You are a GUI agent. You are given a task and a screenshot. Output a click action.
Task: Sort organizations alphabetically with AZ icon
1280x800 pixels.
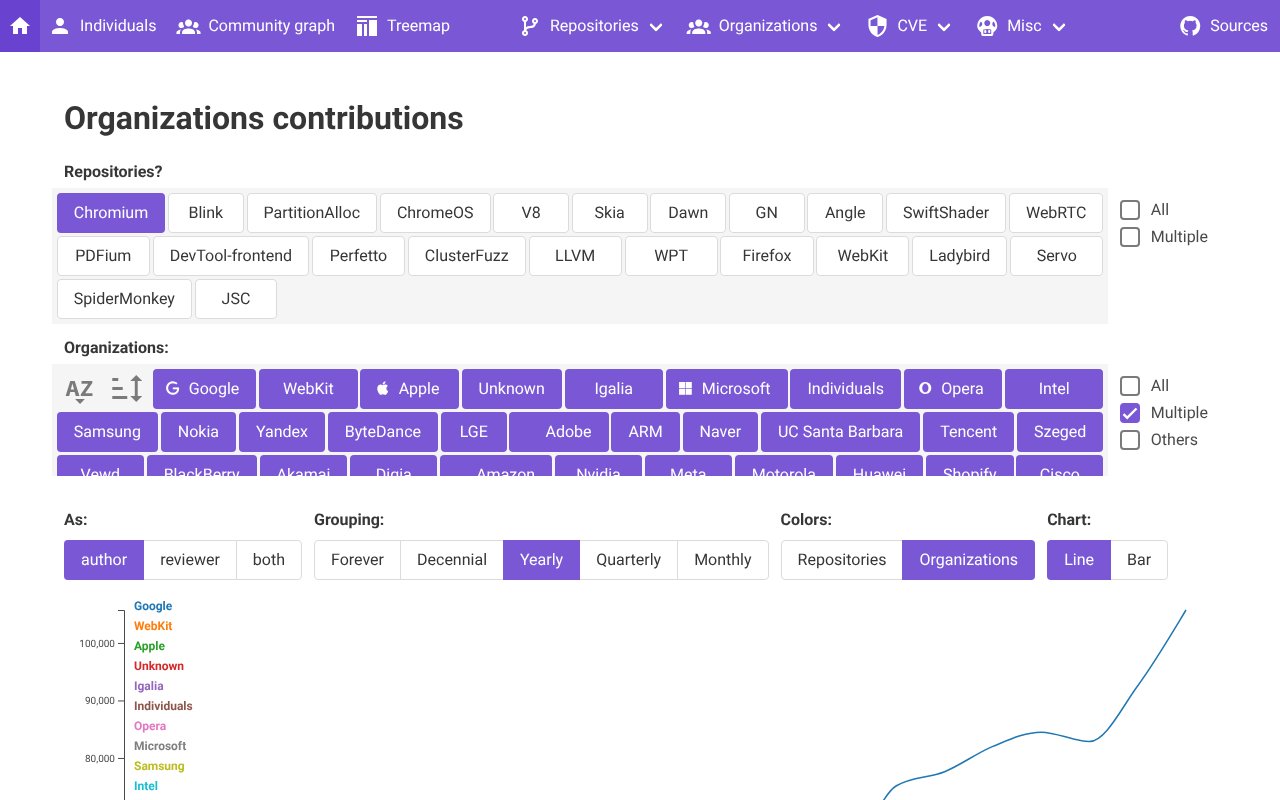[x=79, y=389]
